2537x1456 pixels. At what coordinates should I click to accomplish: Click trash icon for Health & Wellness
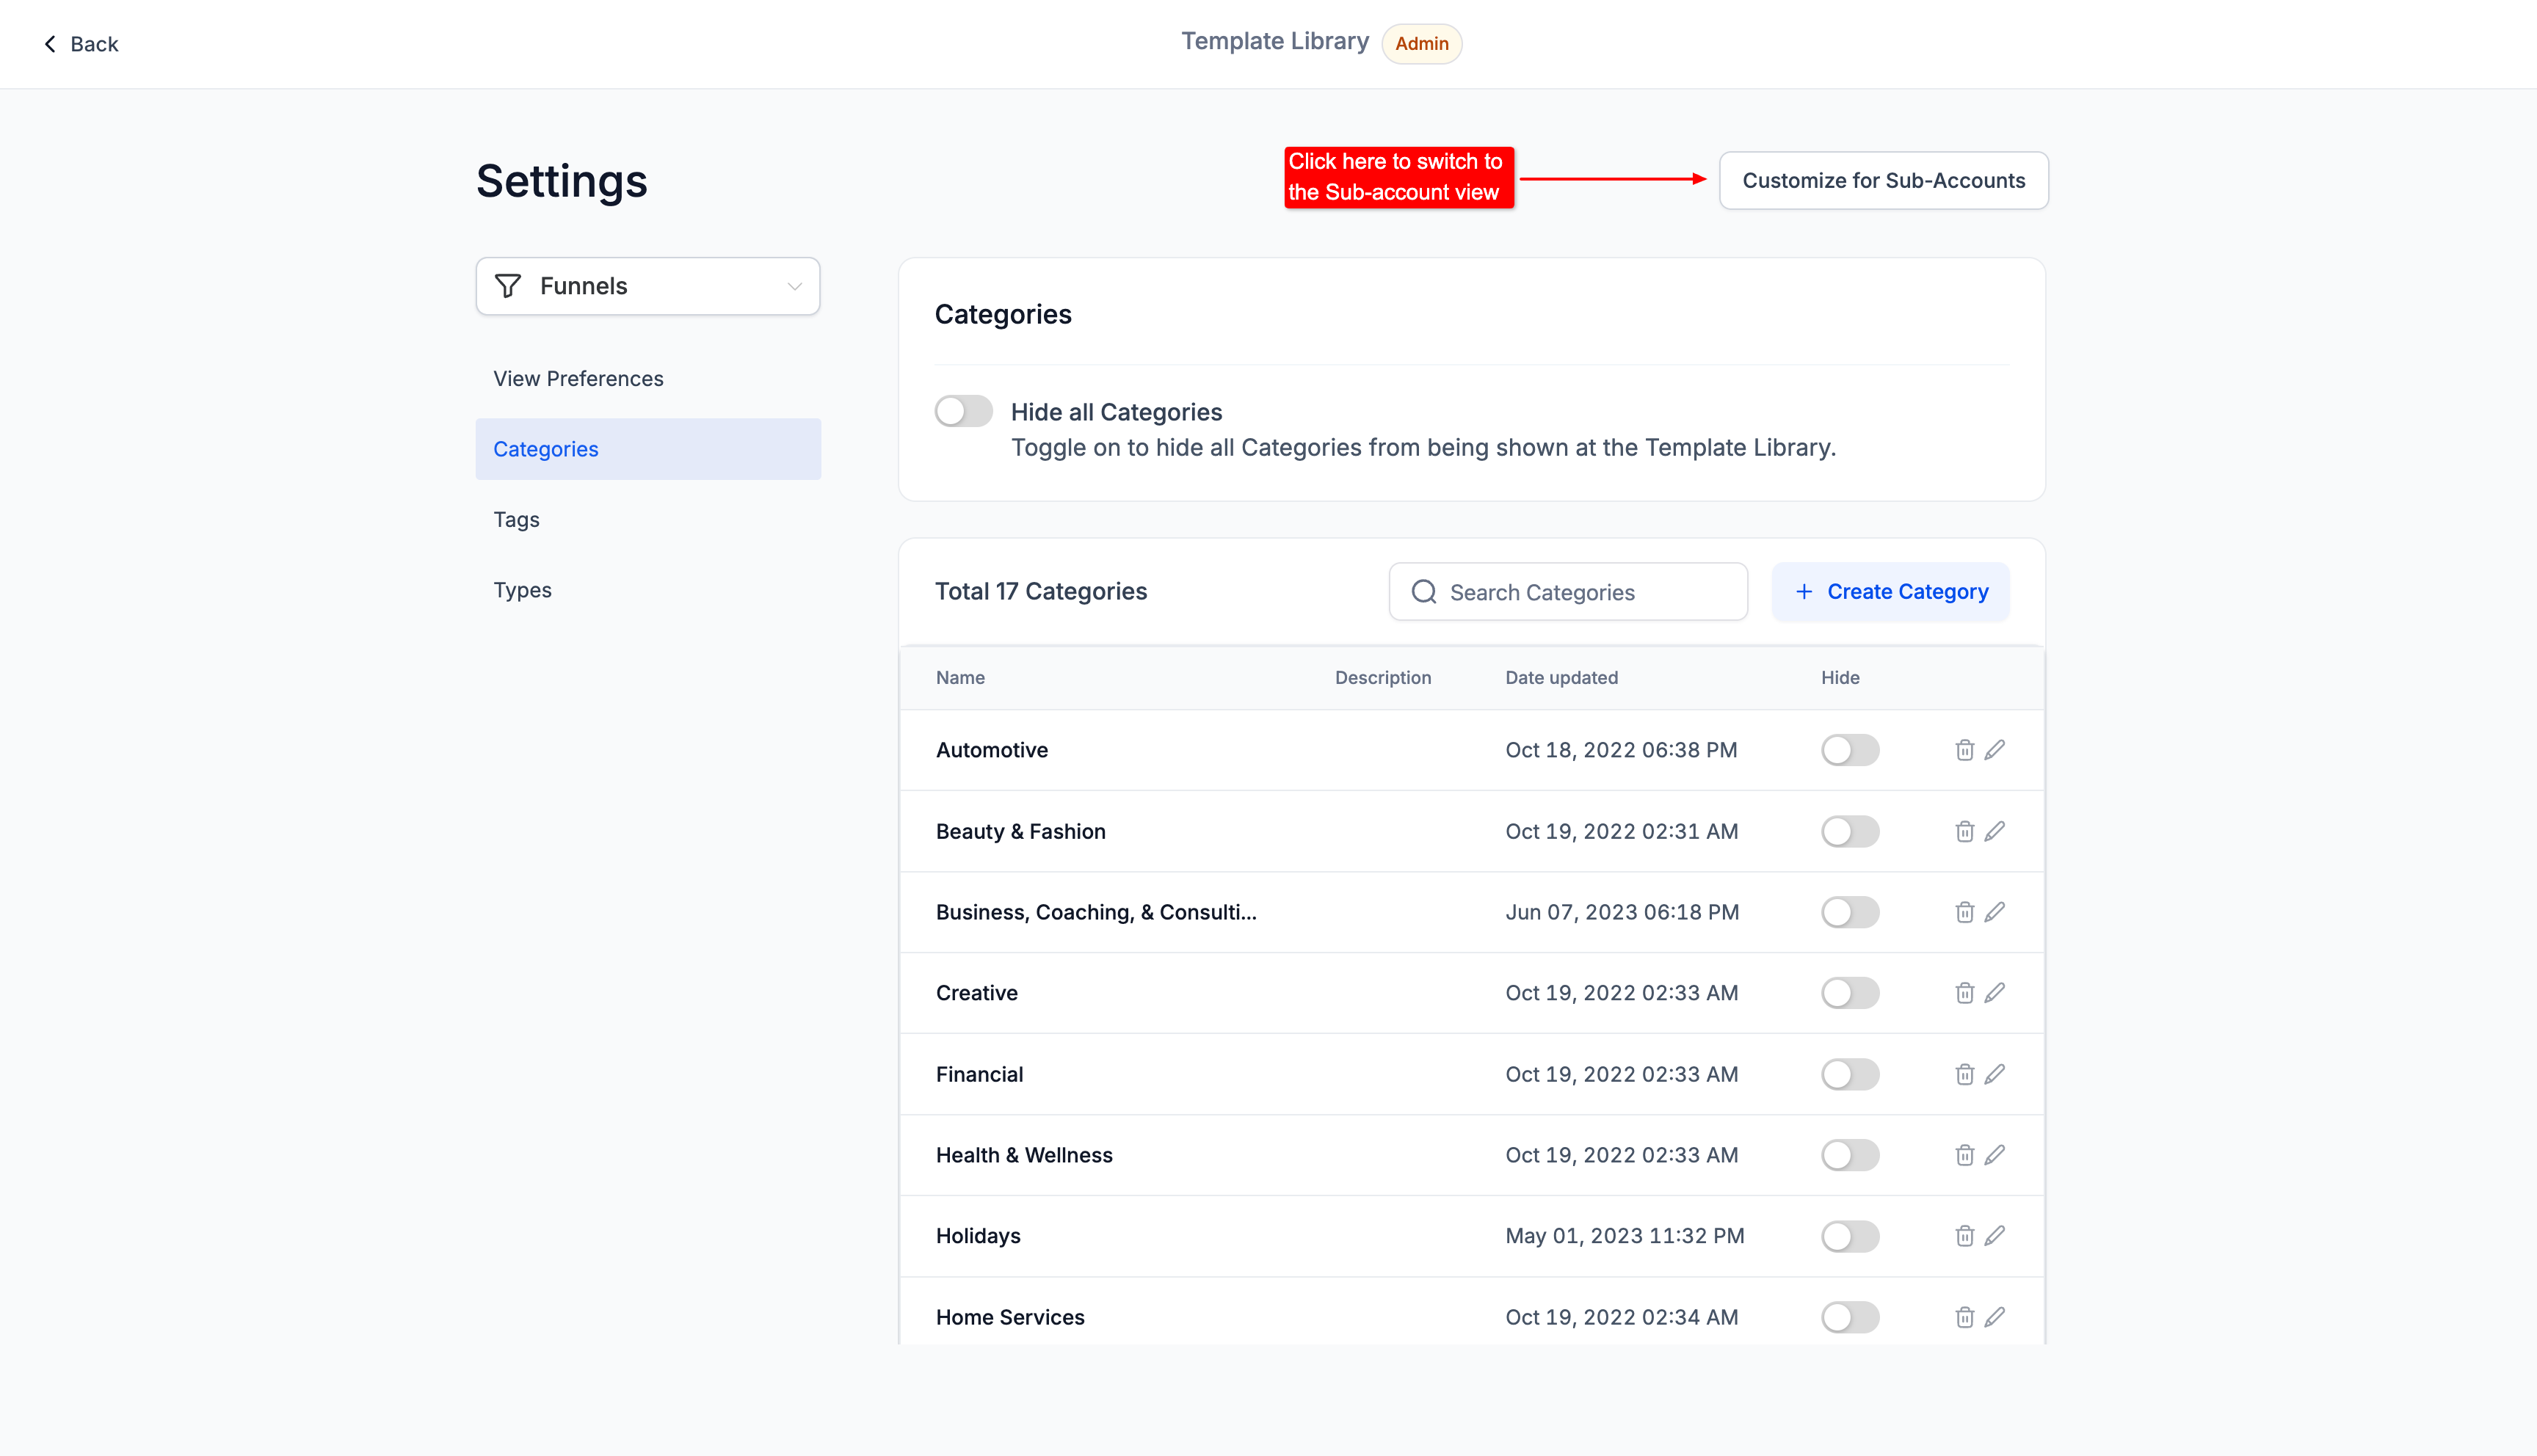click(1964, 1155)
